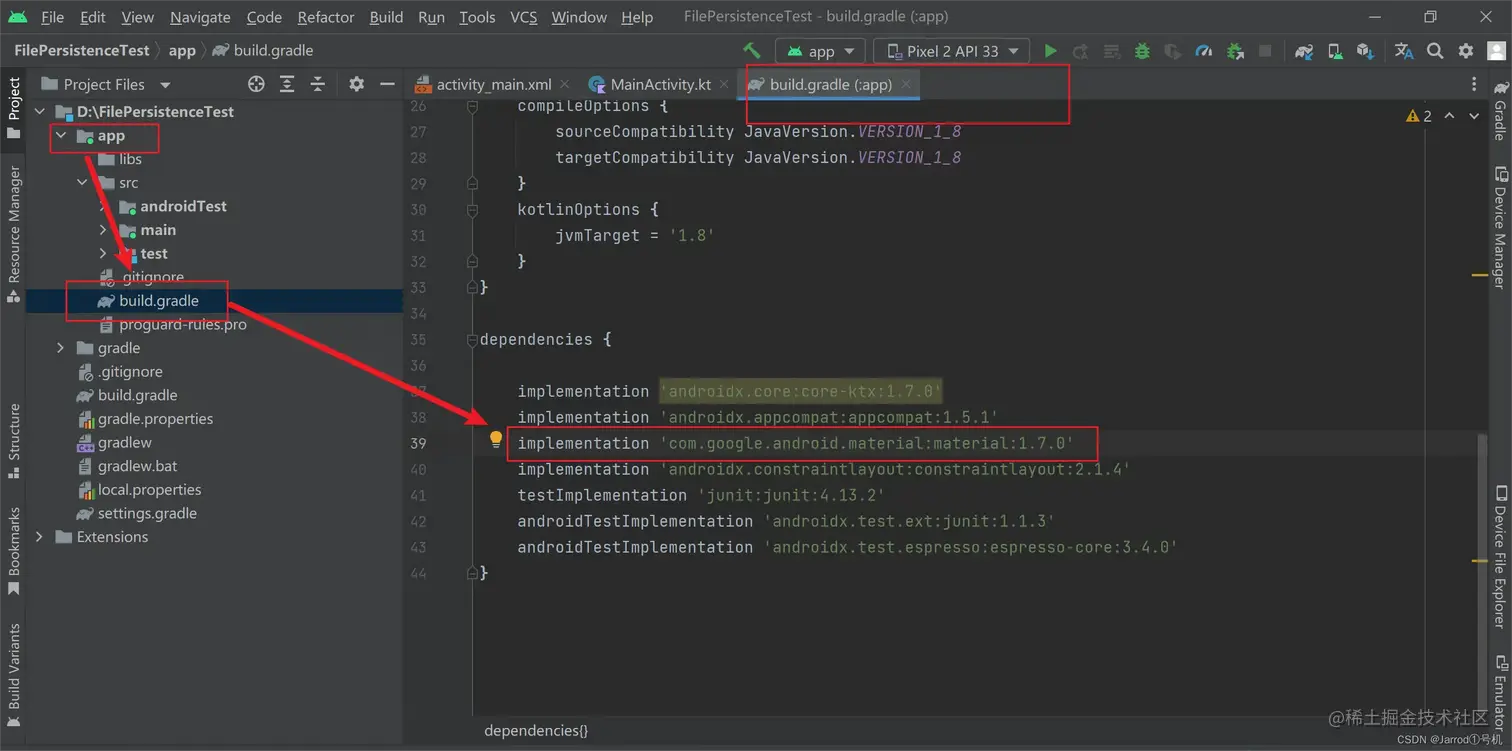Click the Debug app bug icon
This screenshot has width=1512, height=751.
[x=1142, y=51]
